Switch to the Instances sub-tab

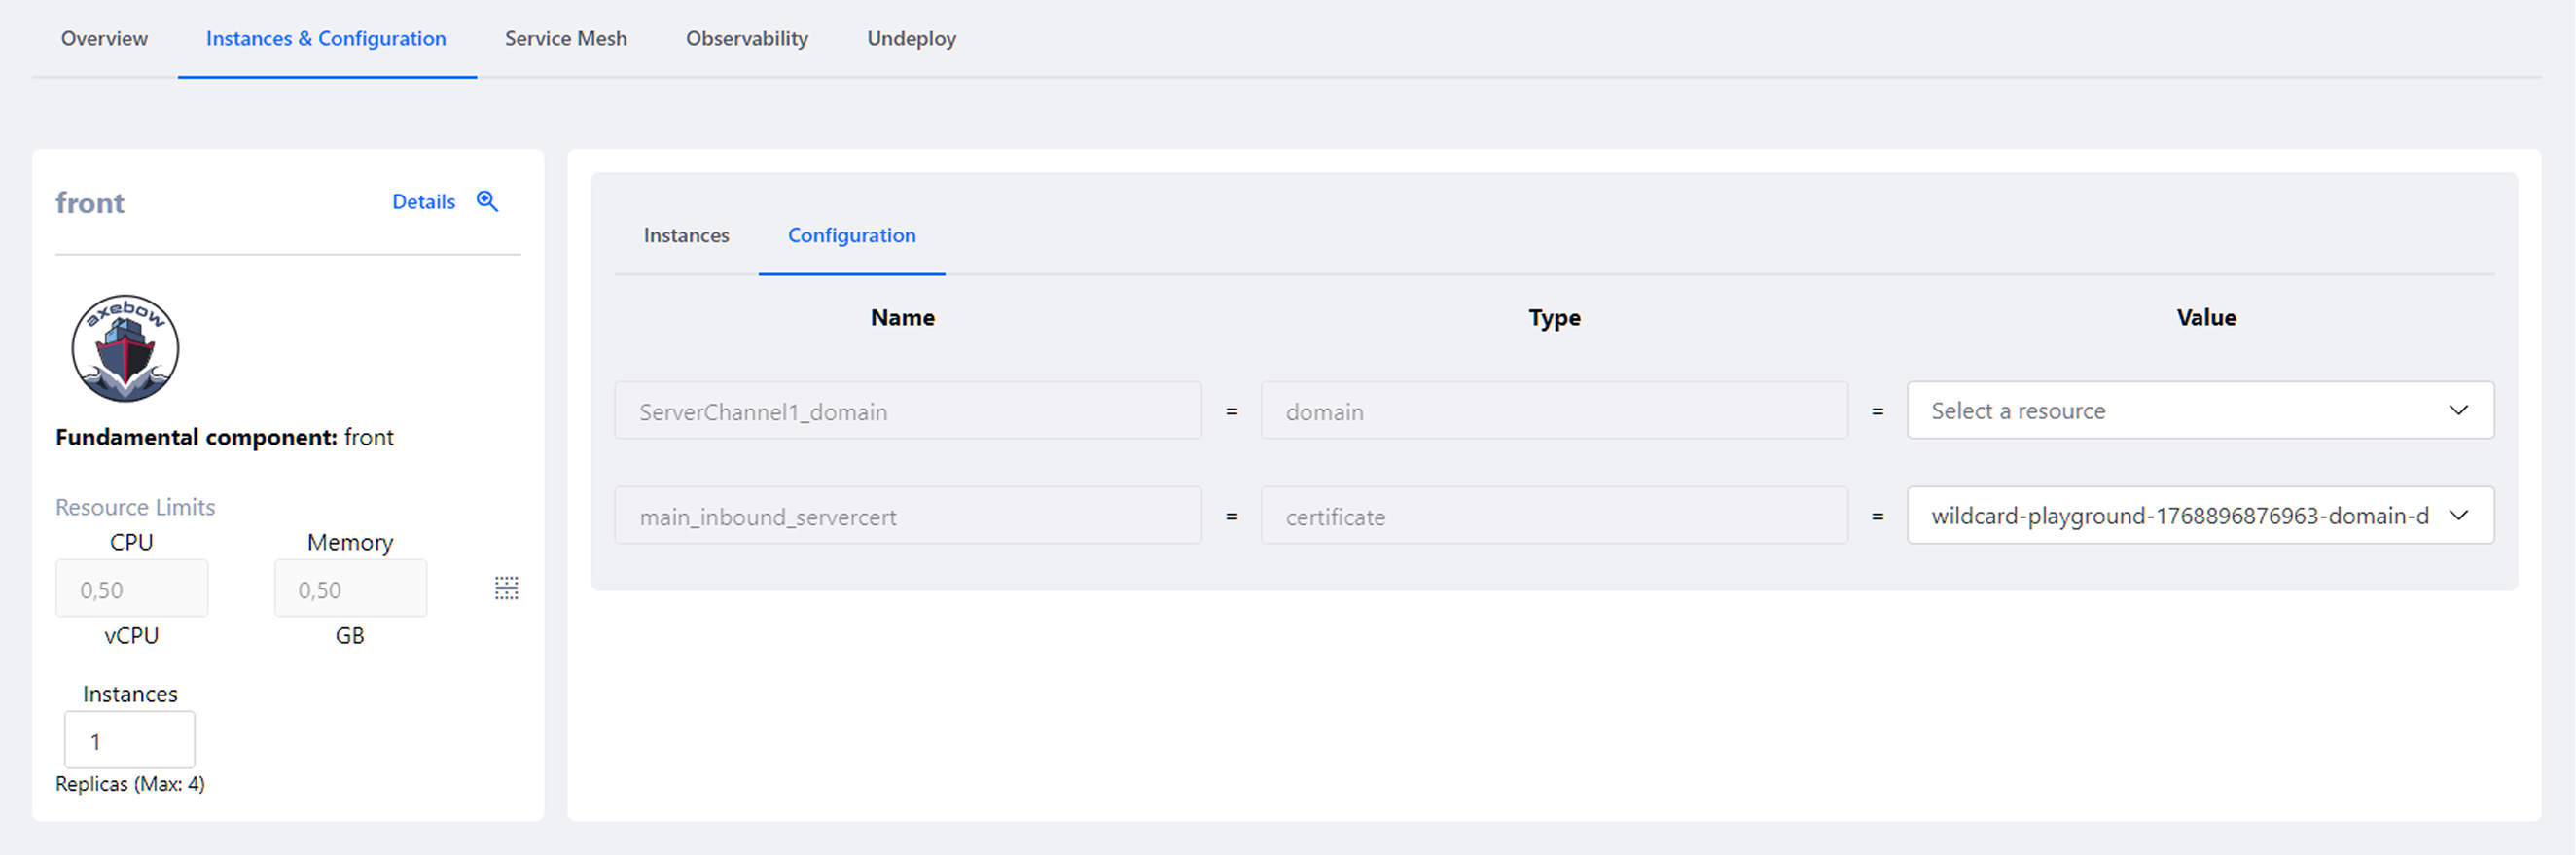[686, 235]
